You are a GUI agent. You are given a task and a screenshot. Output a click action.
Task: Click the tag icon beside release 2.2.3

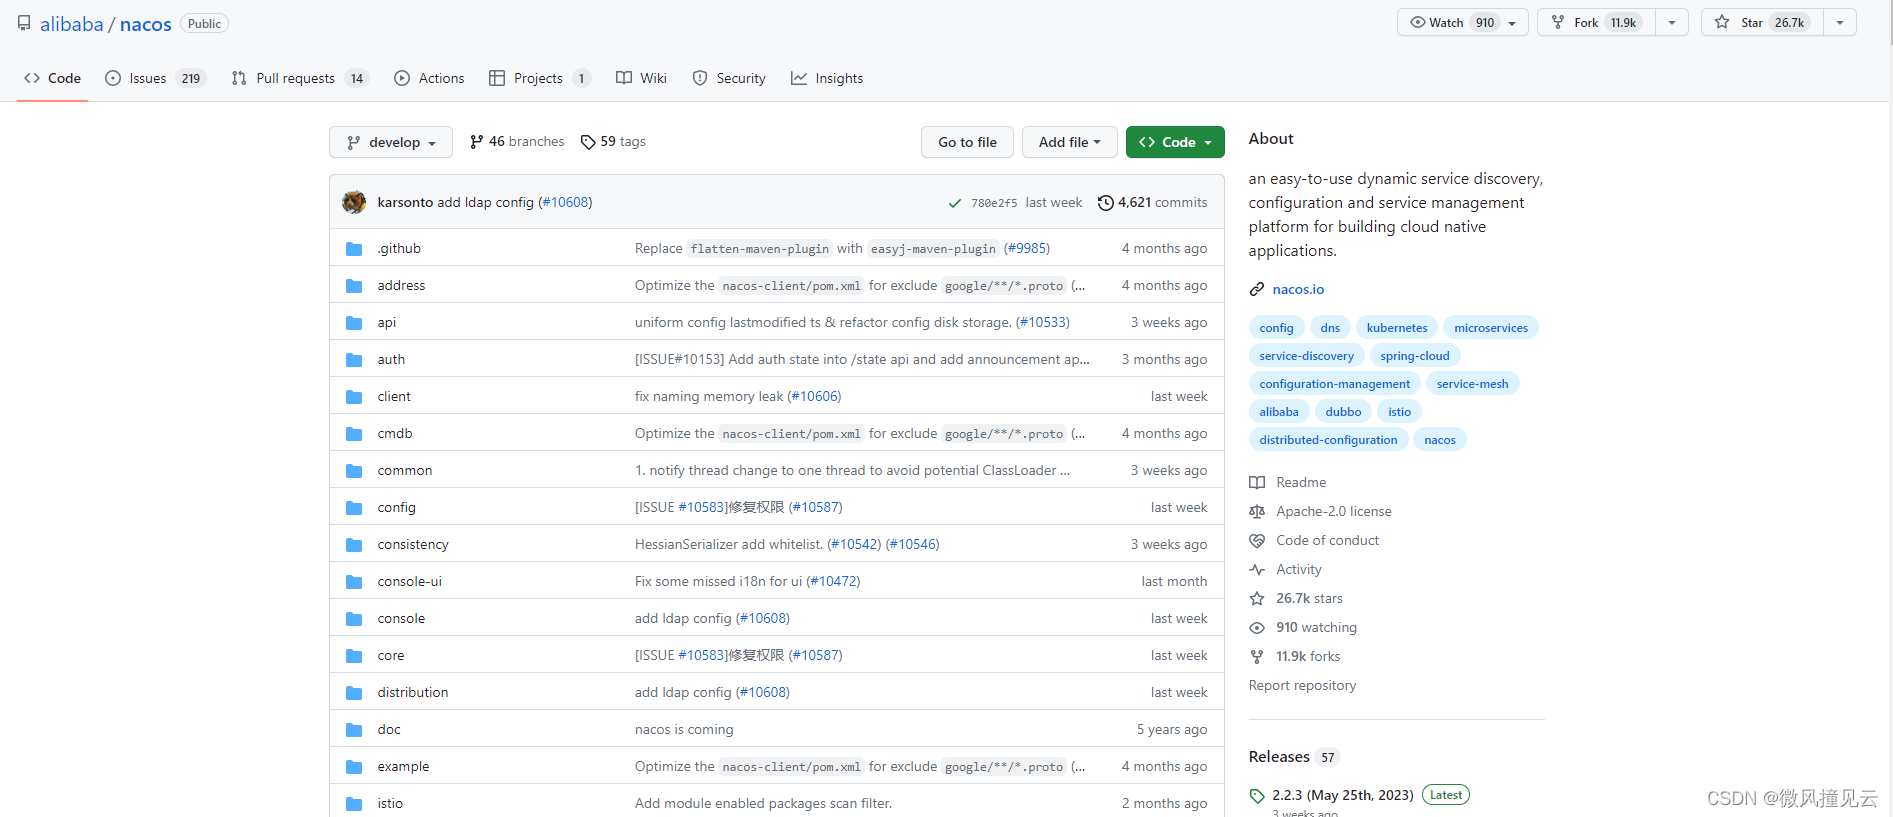[x=1257, y=796]
